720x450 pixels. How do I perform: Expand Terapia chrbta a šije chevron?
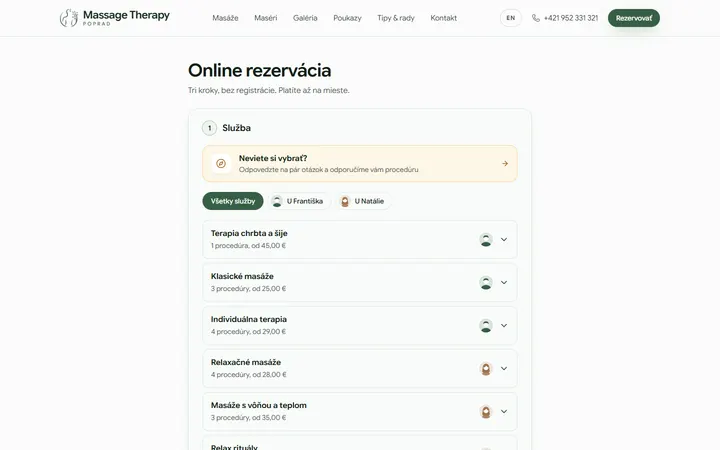pyautogui.click(x=504, y=239)
